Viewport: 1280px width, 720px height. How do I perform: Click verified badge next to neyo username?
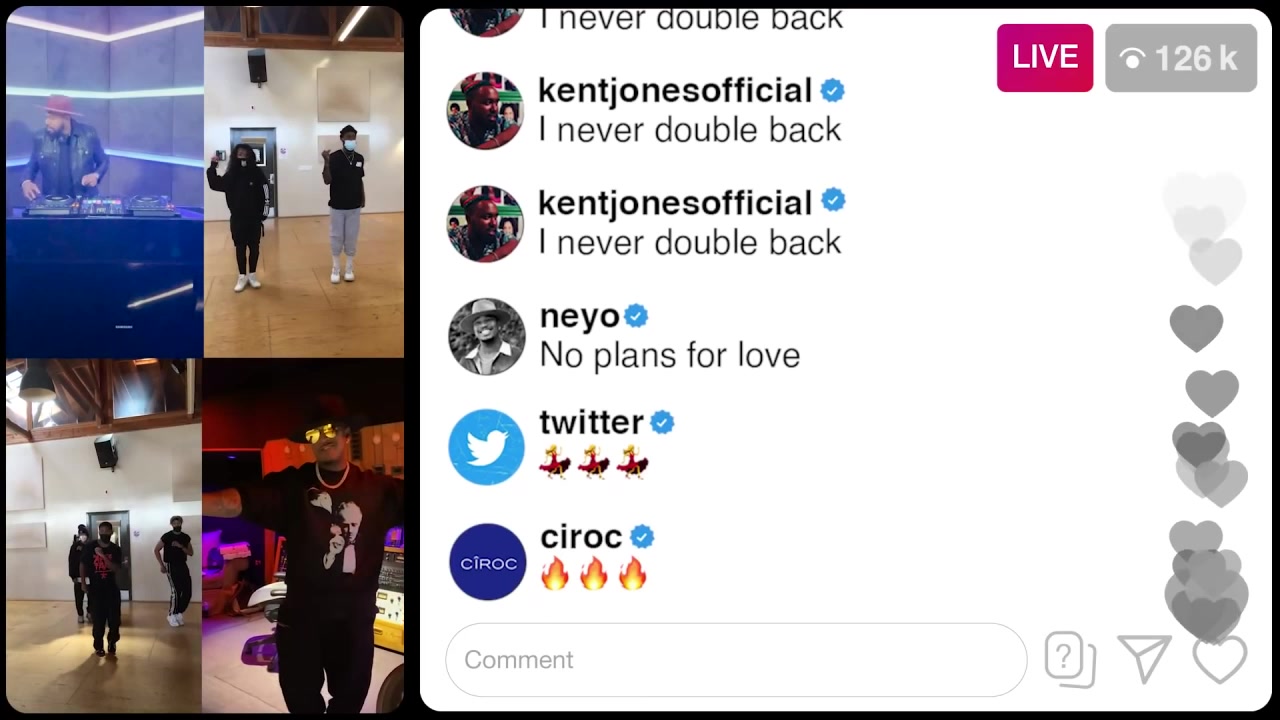pos(636,317)
